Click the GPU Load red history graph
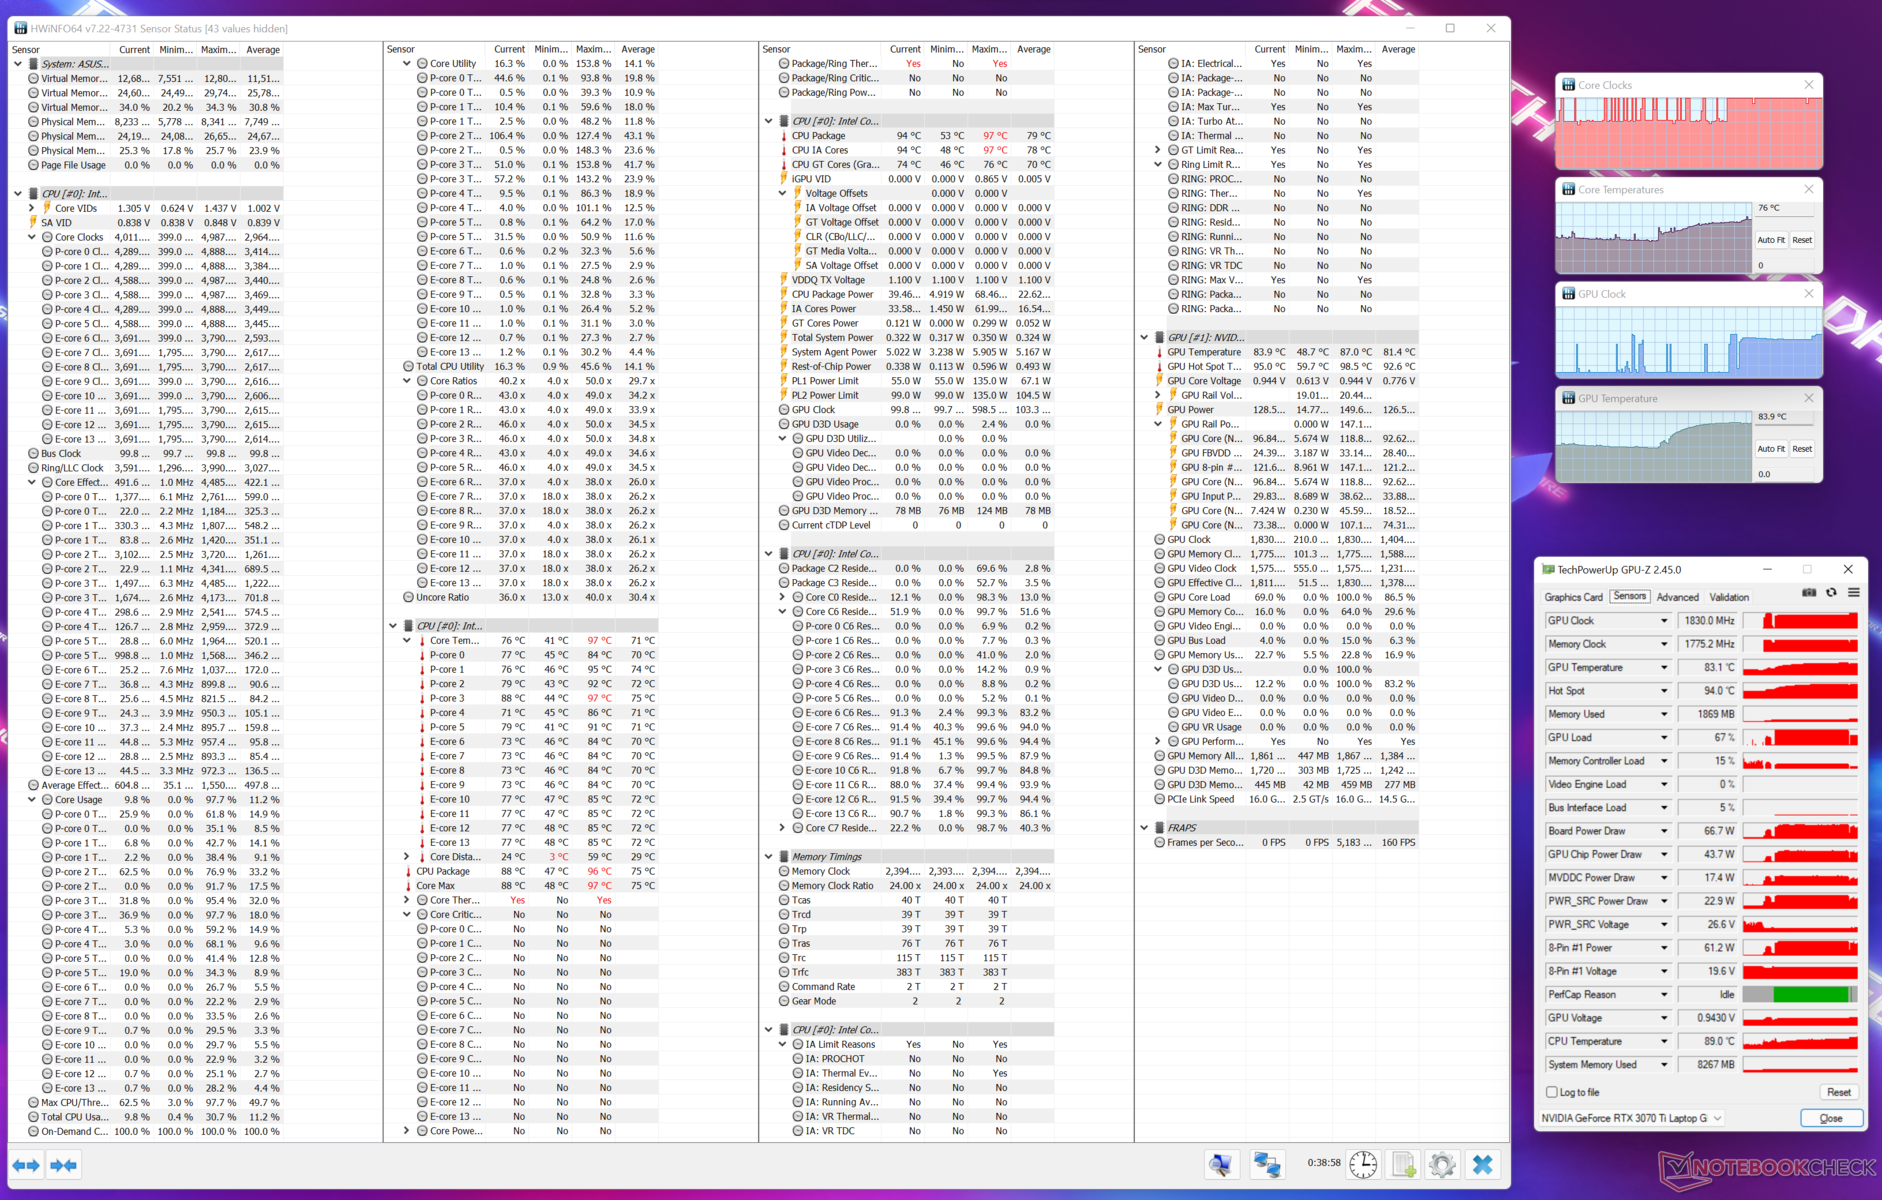The width and height of the screenshot is (1882, 1200). [x=1800, y=738]
